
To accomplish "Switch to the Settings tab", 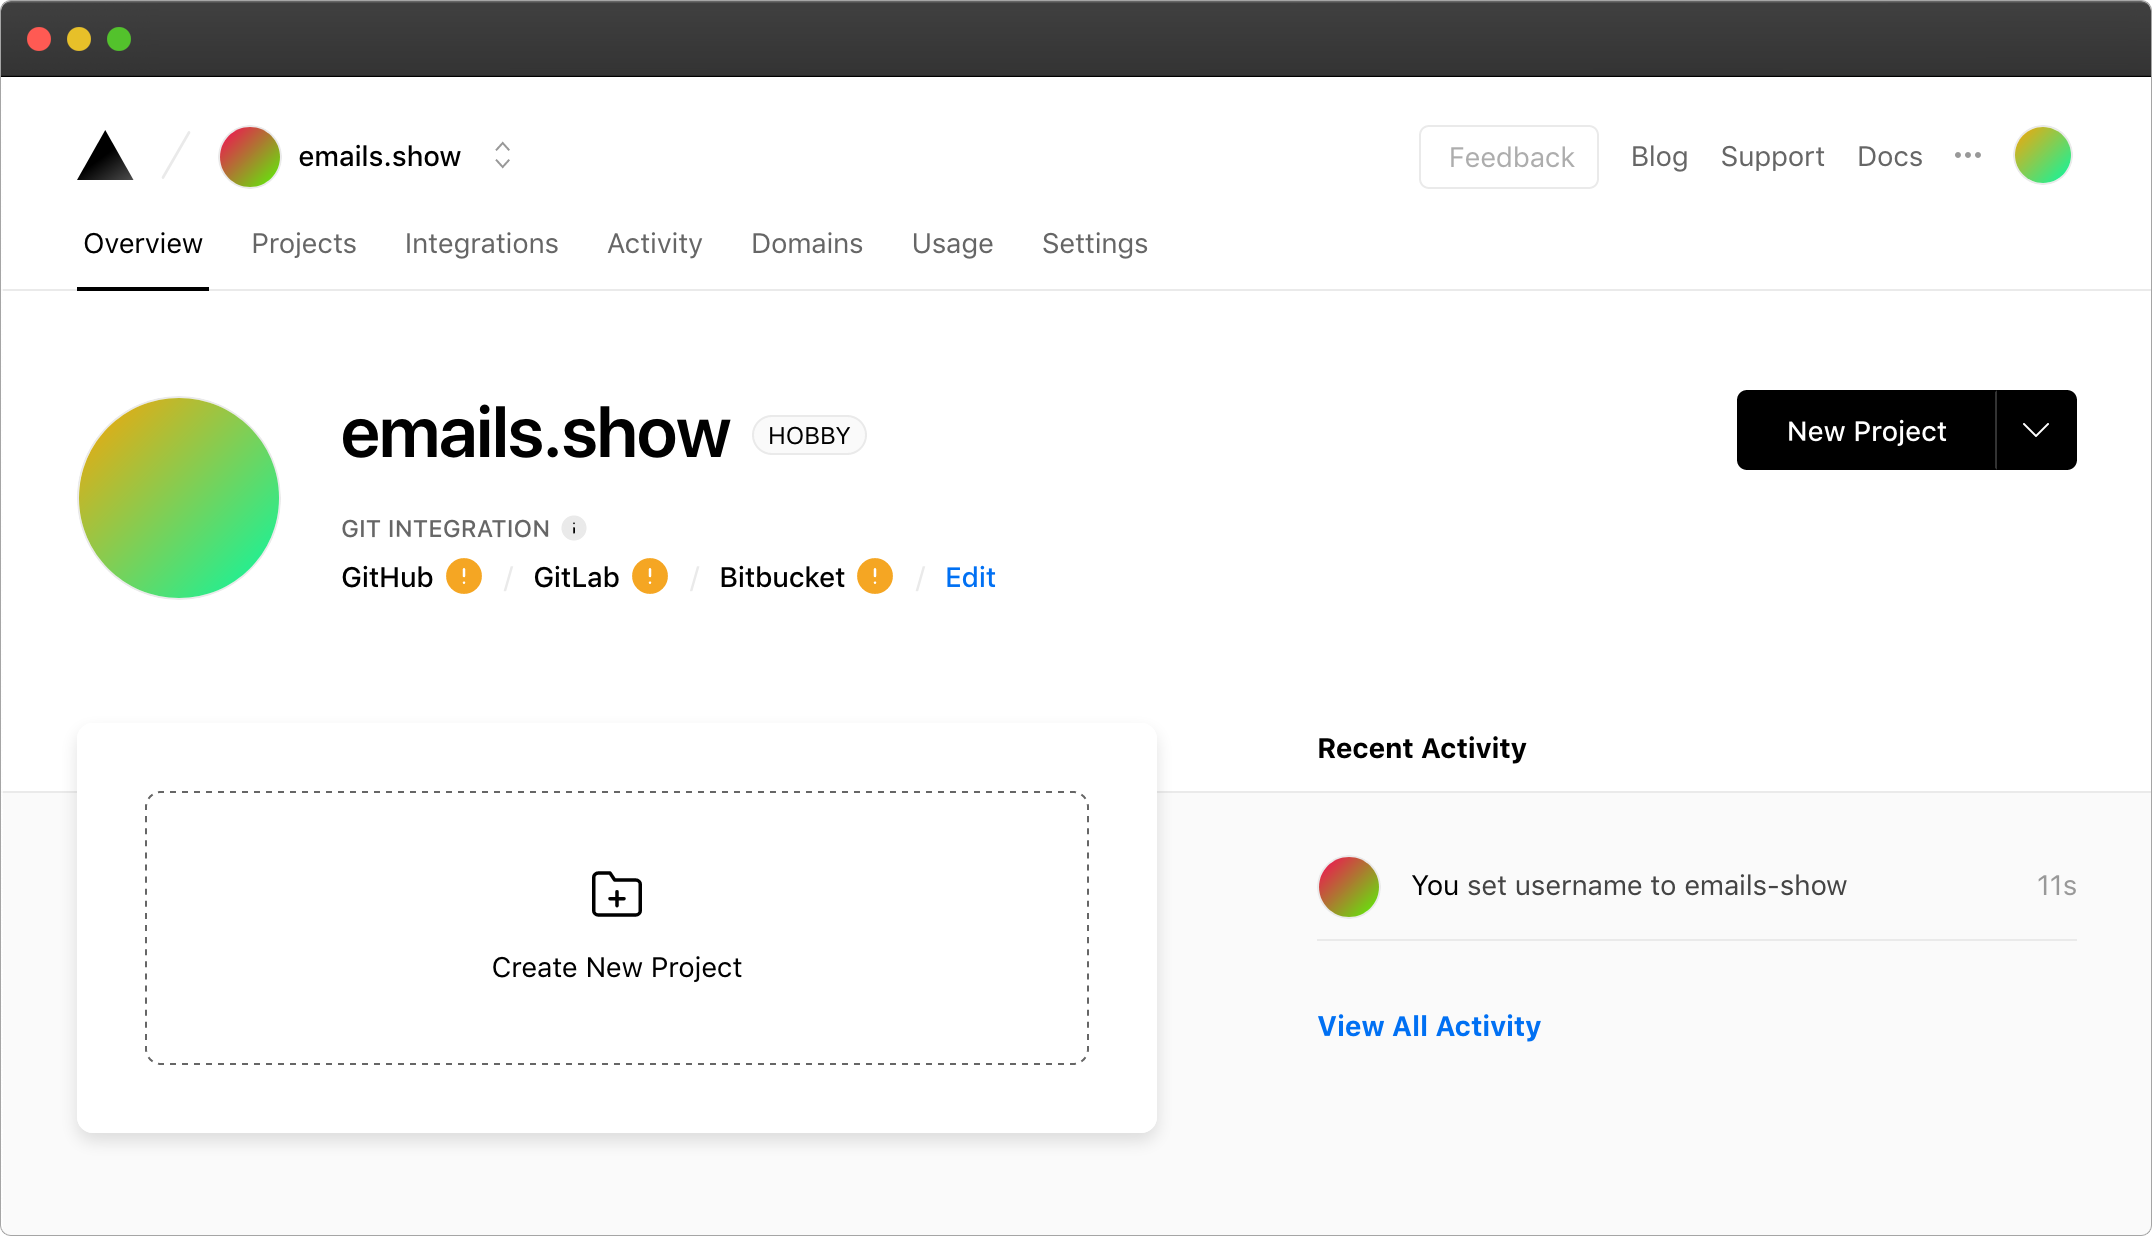I will (x=1094, y=242).
